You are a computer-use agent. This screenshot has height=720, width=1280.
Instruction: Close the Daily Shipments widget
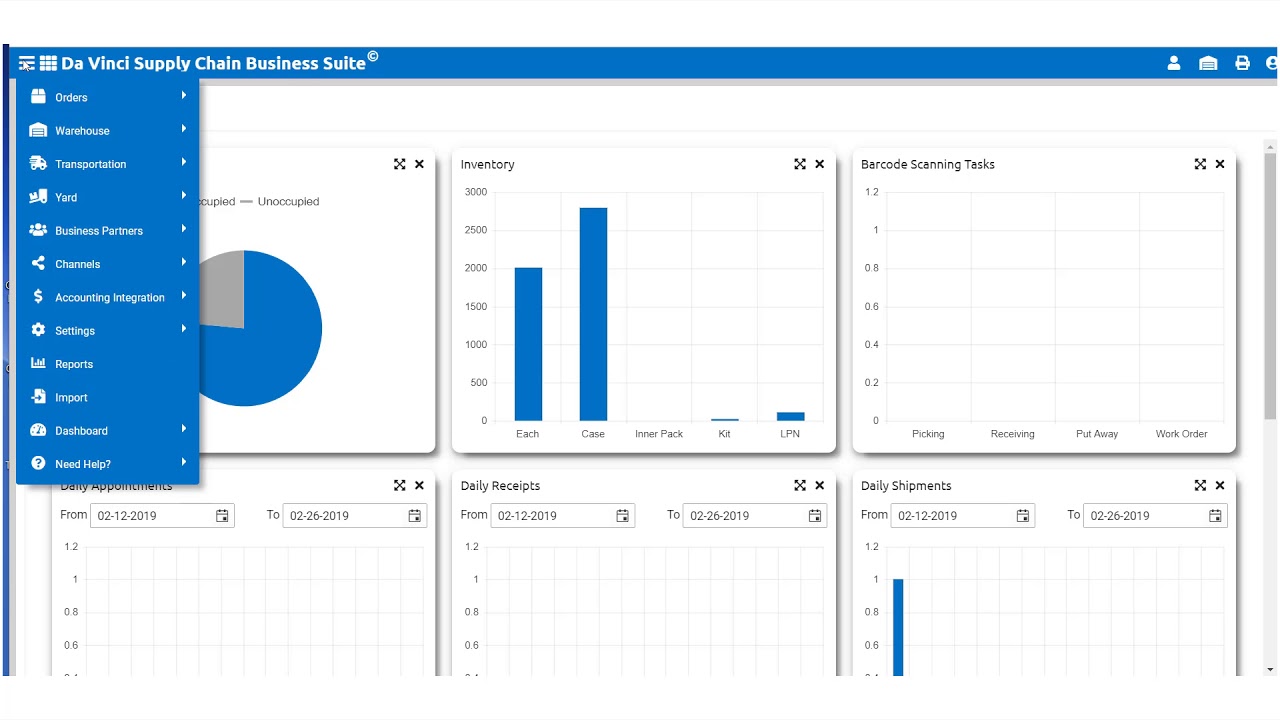pos(1220,485)
